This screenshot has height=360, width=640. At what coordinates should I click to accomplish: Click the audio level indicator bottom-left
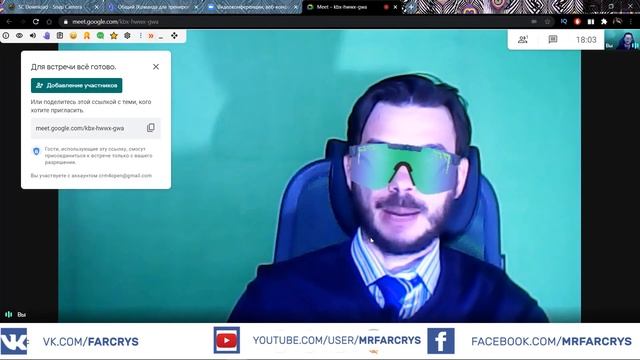pyautogui.click(x=9, y=315)
